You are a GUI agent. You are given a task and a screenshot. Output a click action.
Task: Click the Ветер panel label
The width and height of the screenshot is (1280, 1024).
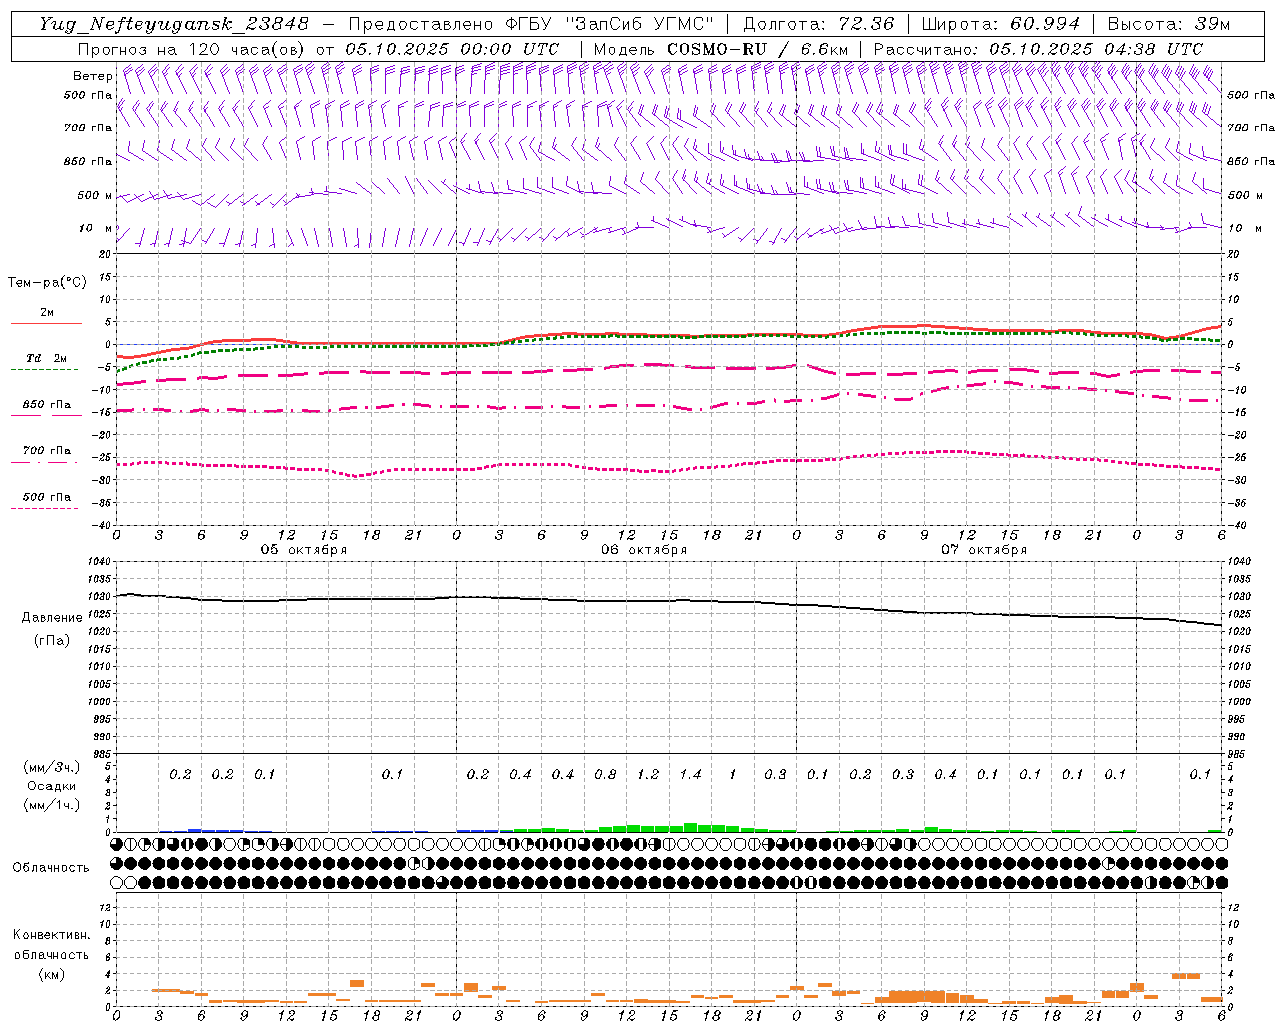coord(93,76)
